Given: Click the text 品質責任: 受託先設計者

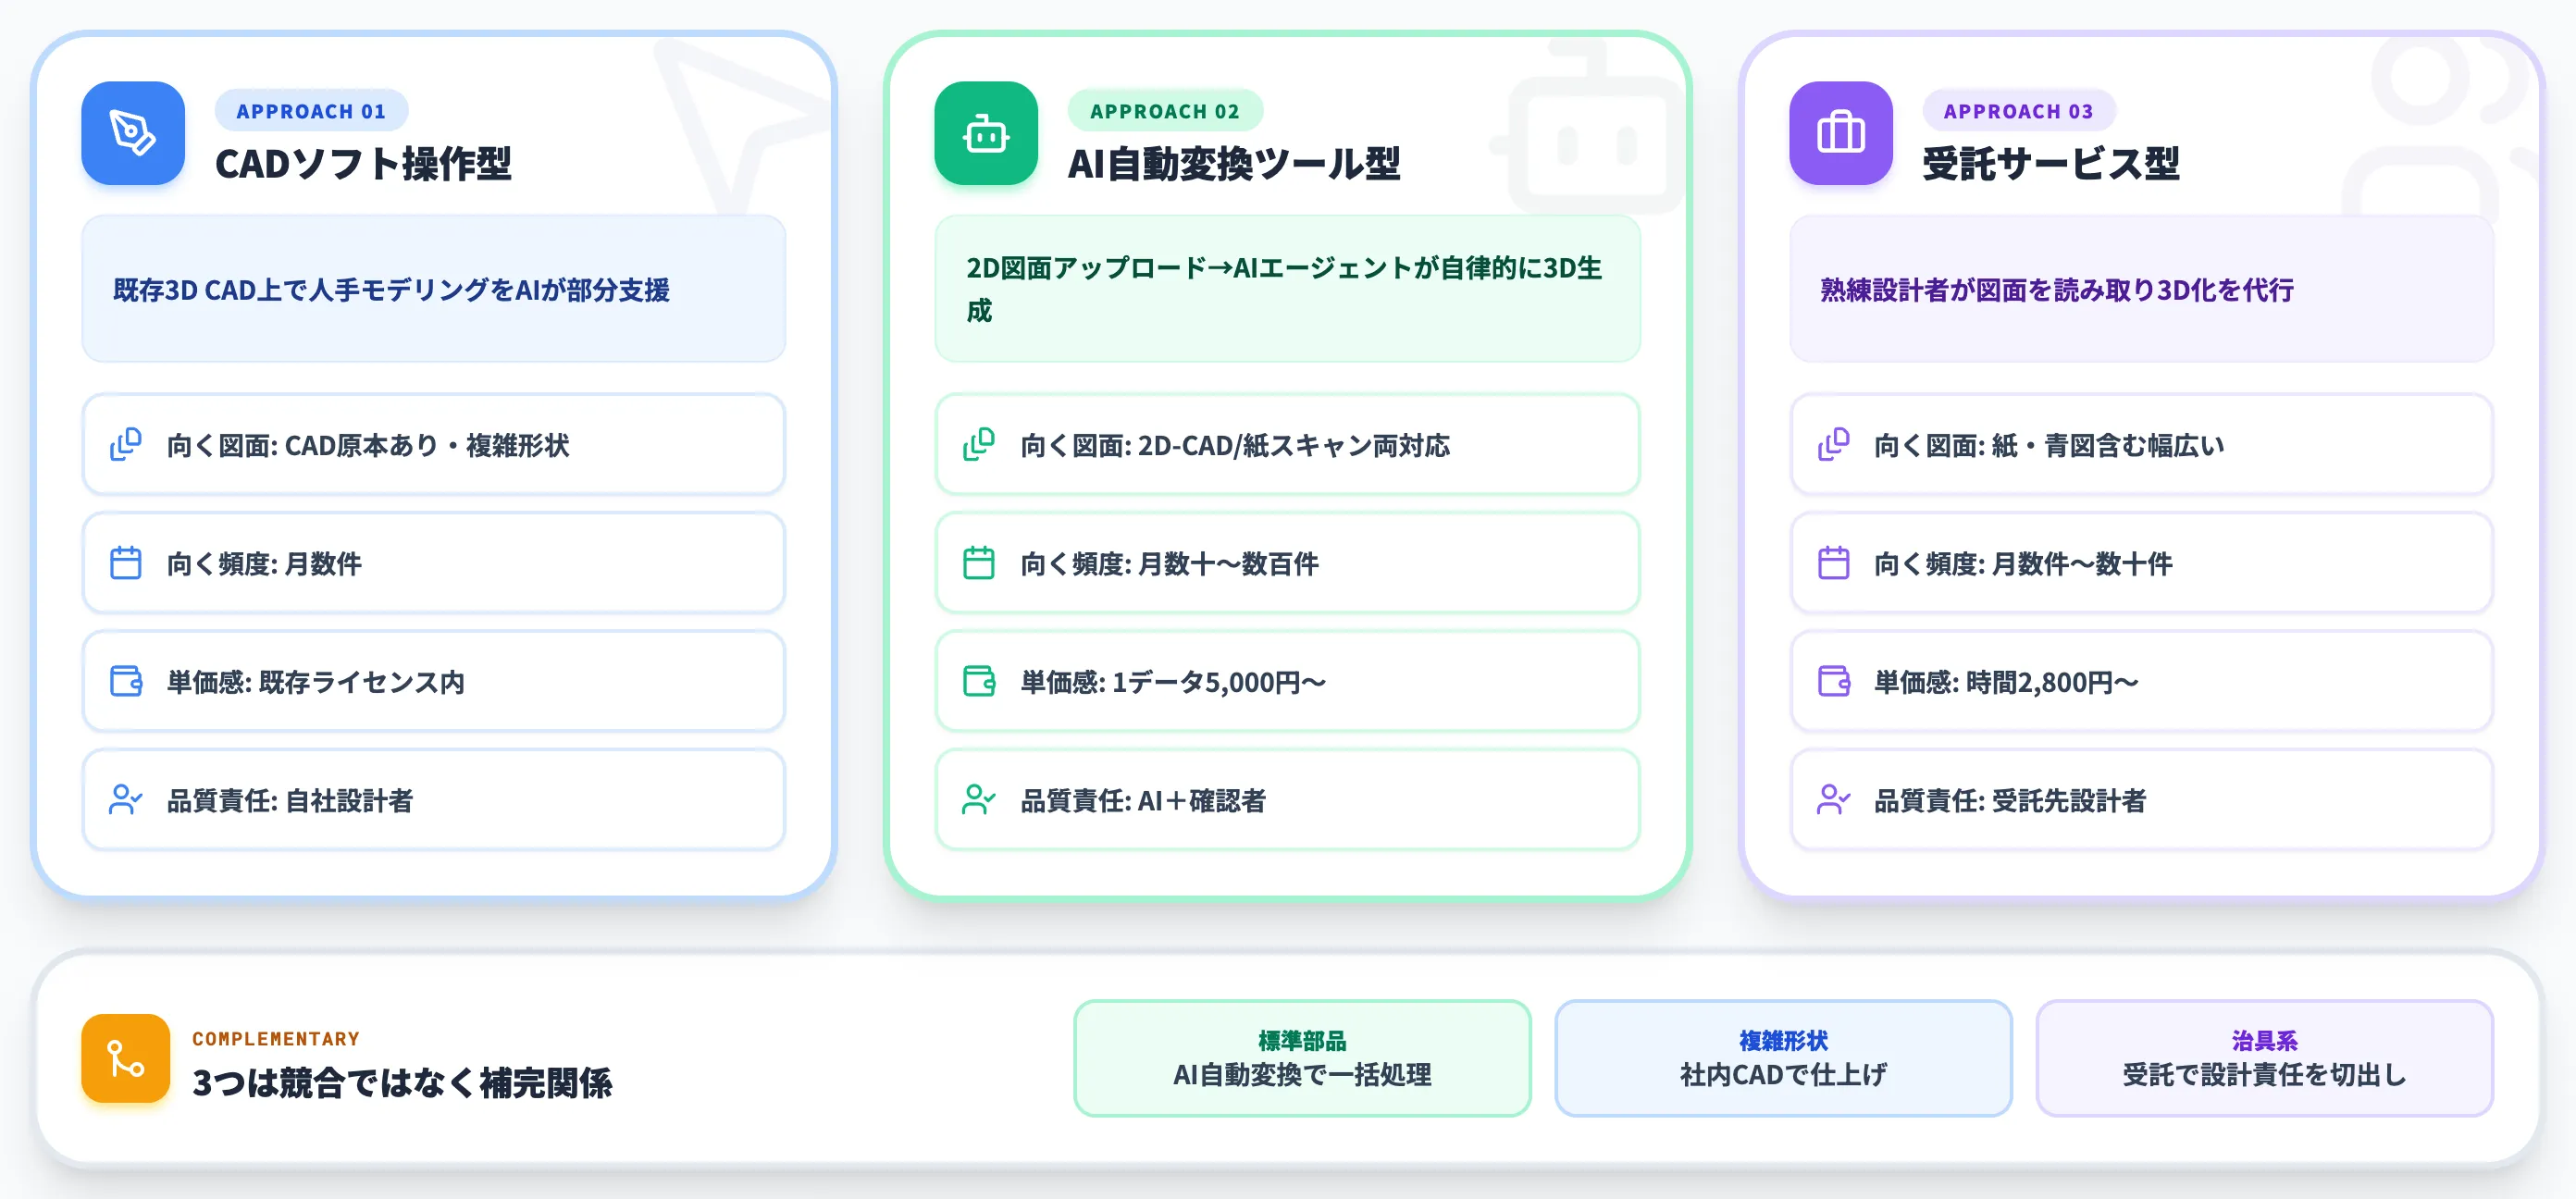Looking at the screenshot, I should pos(2010,801).
